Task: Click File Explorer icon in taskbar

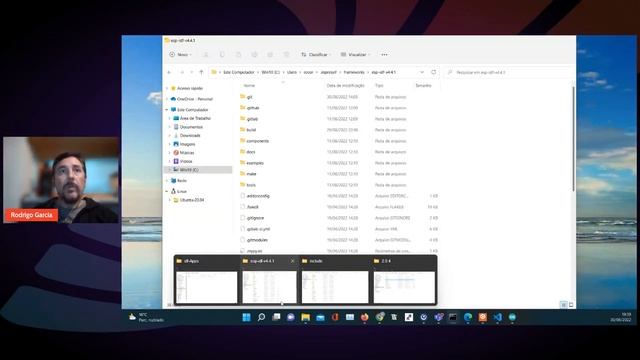Action: click(x=306, y=317)
